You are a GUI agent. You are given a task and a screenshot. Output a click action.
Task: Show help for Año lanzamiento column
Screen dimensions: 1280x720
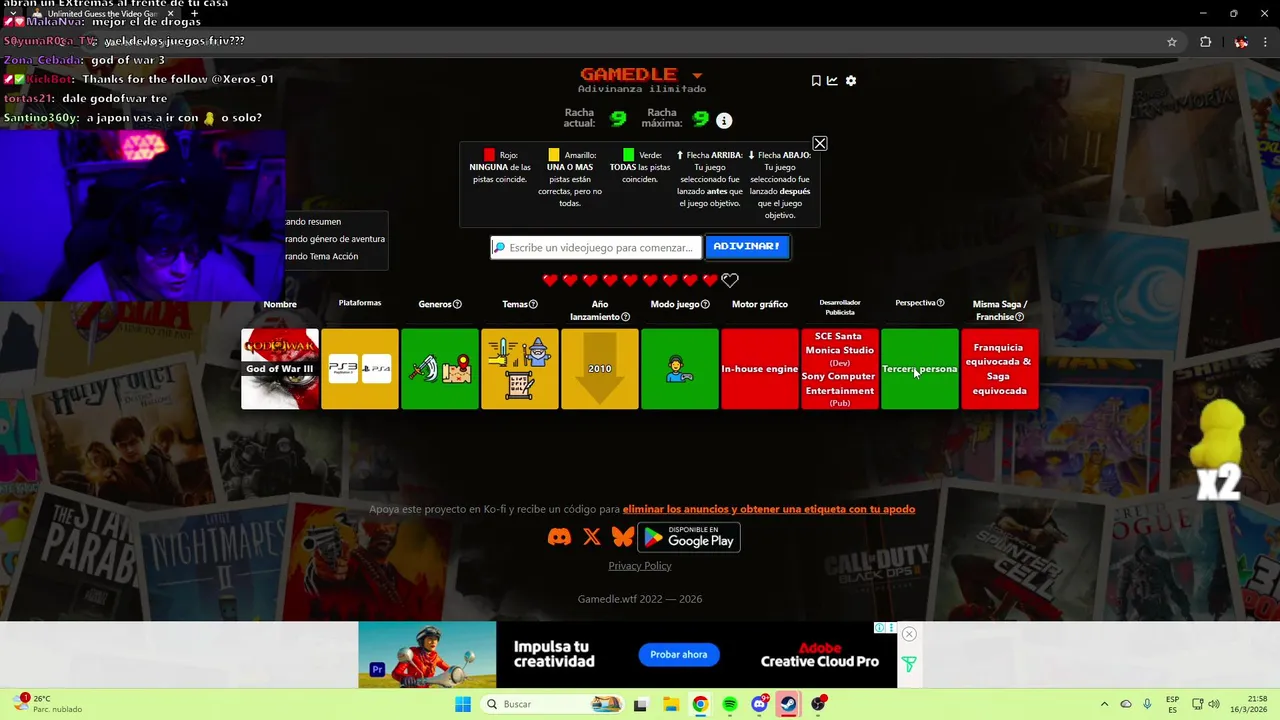coord(625,317)
